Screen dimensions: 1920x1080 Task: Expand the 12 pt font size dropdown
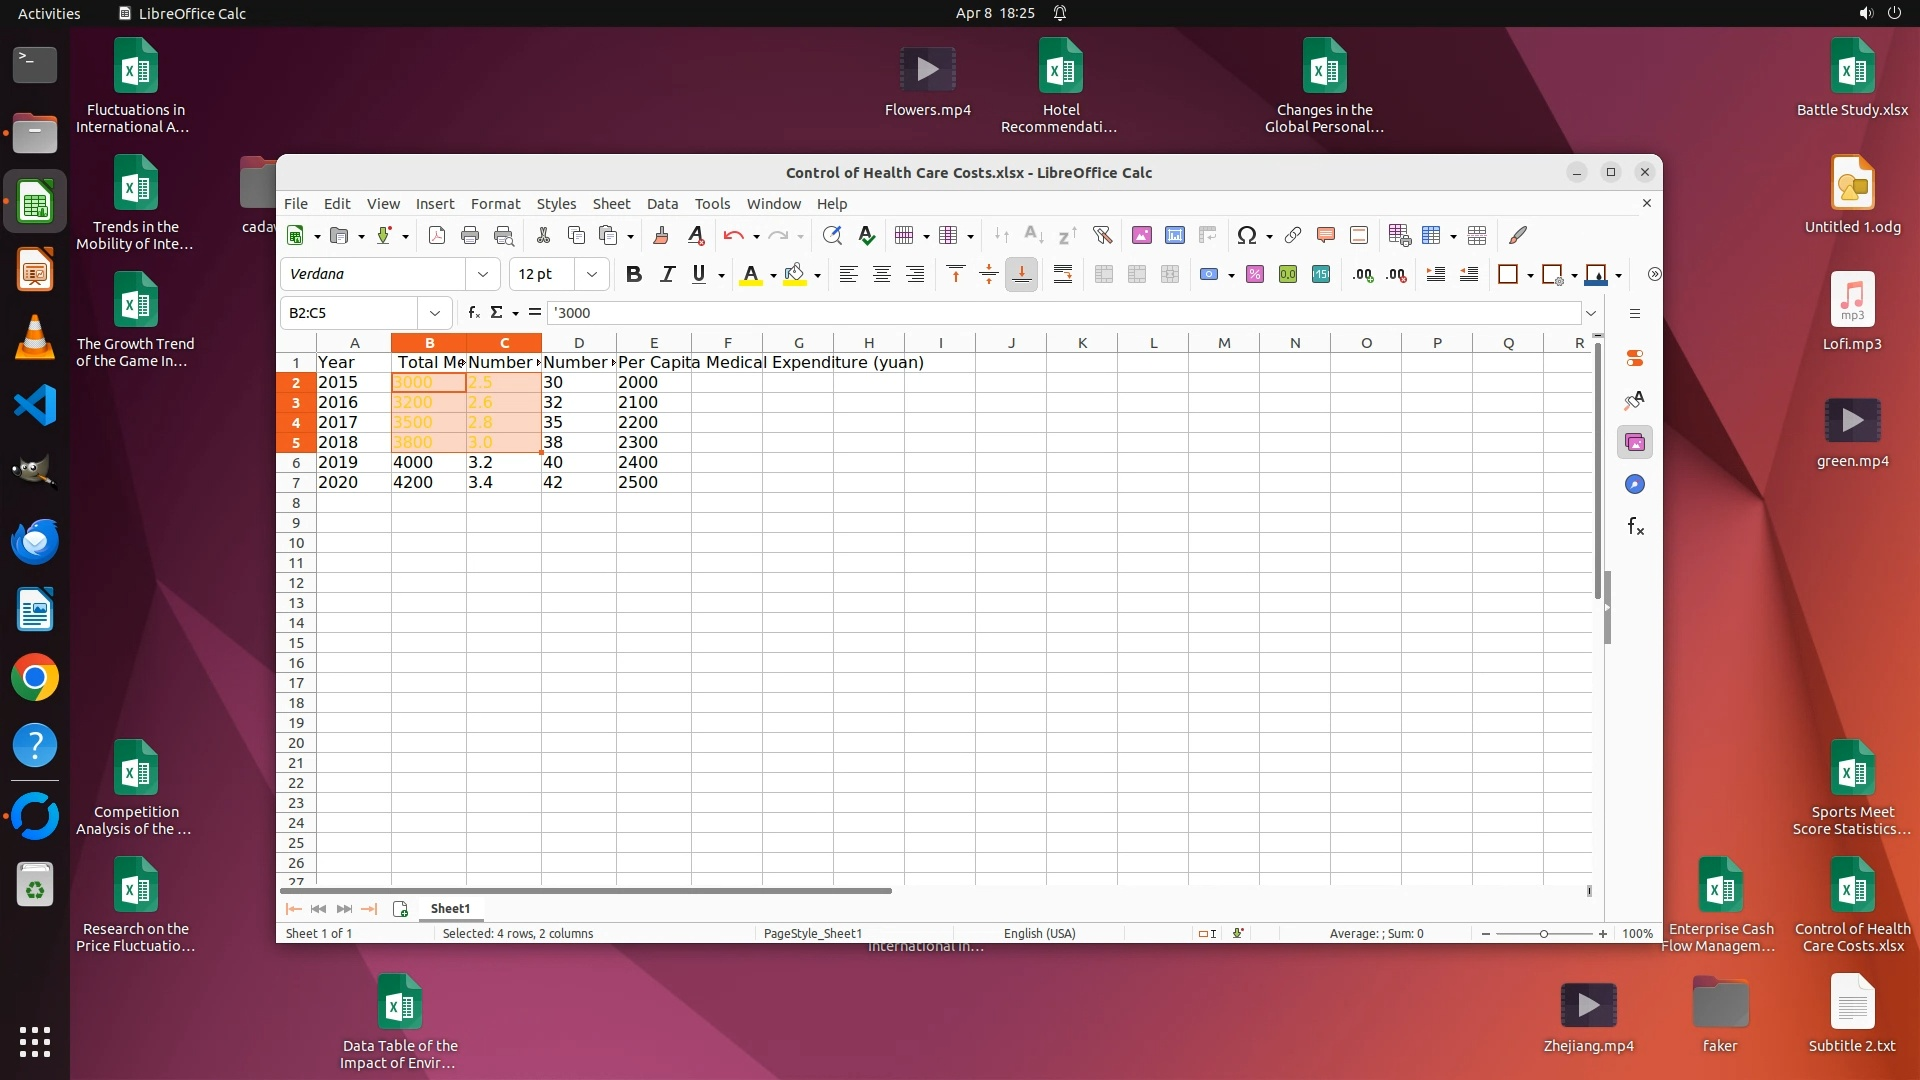point(592,274)
